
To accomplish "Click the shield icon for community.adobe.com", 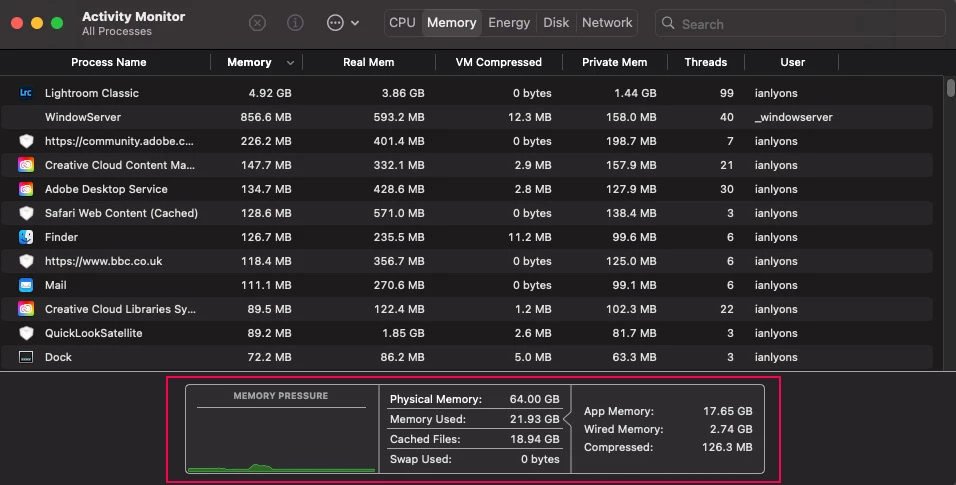I will [x=26, y=141].
